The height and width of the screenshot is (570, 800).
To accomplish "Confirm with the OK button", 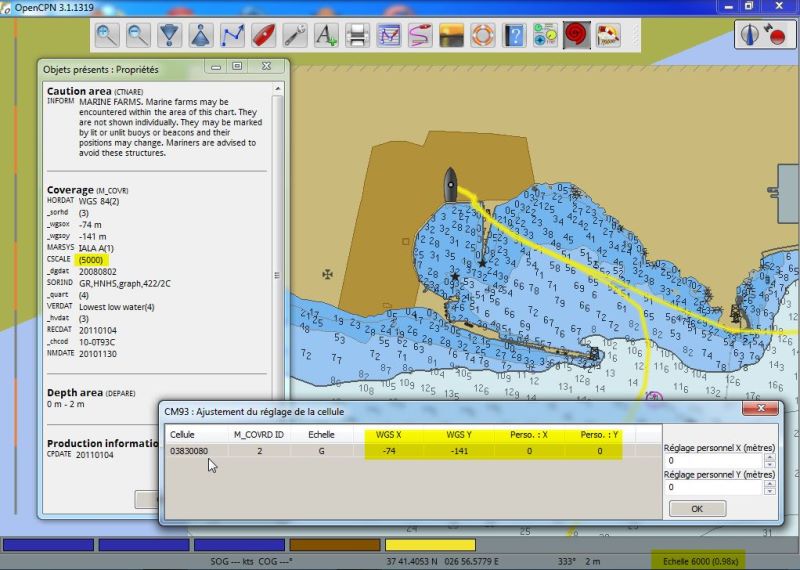I will [x=697, y=509].
